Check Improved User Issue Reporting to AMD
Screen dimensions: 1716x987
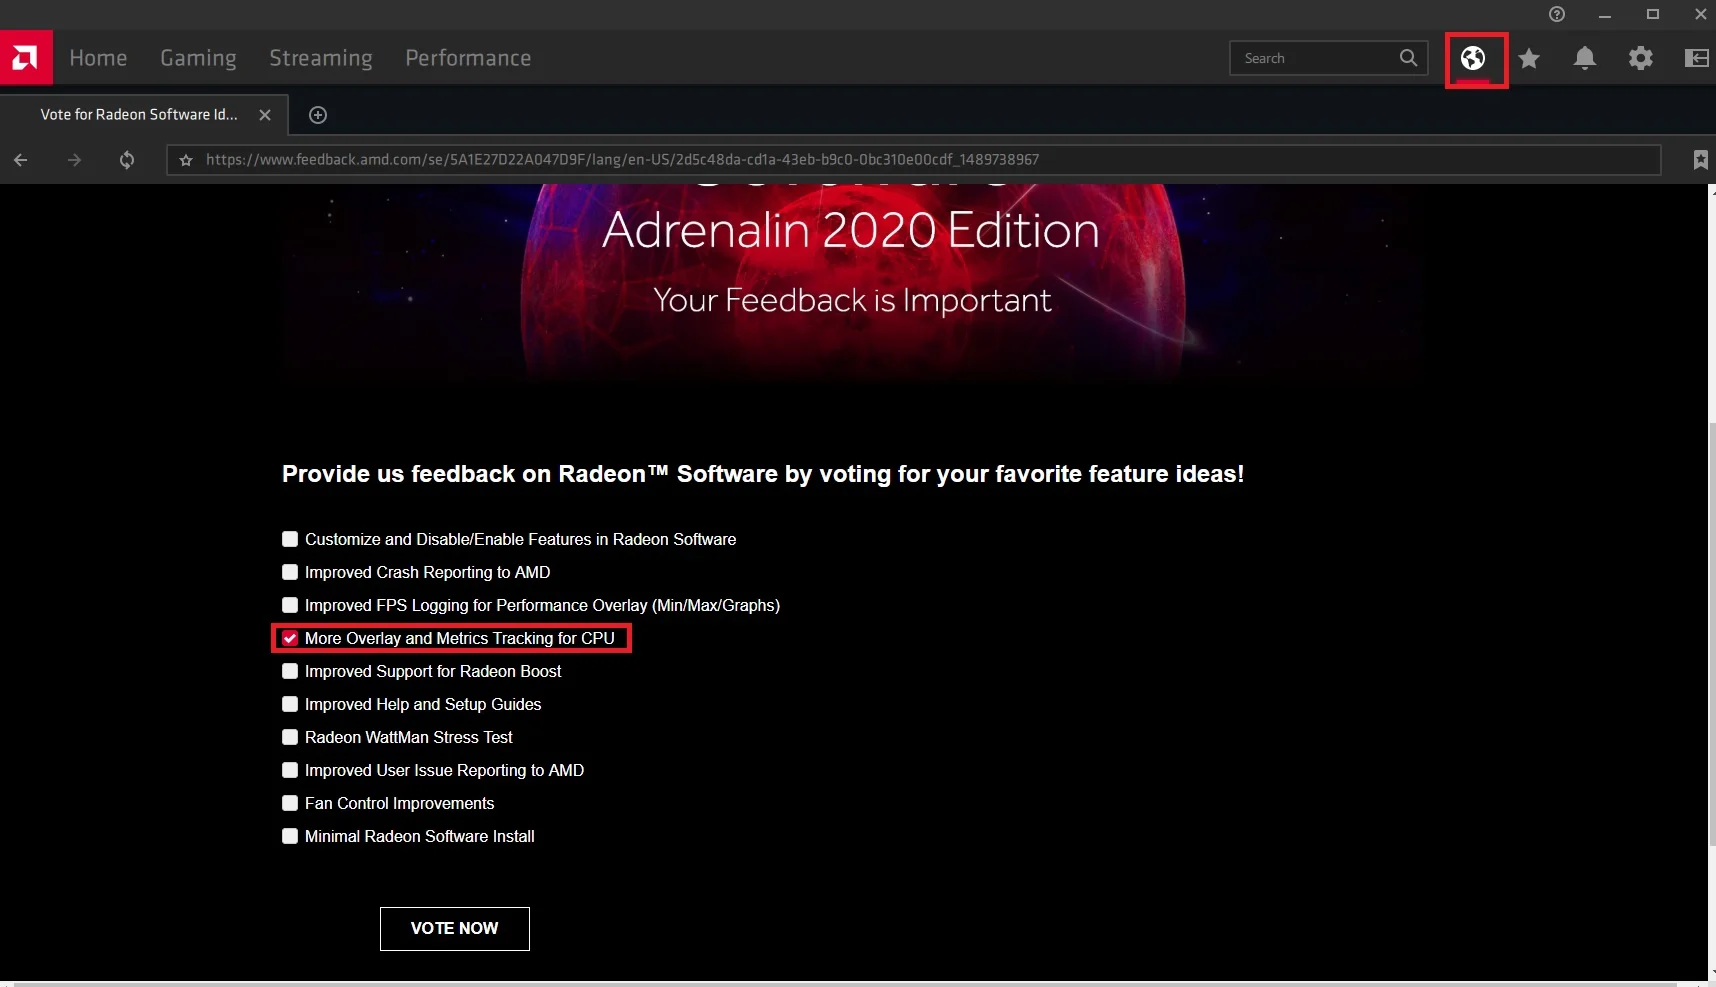tap(290, 770)
